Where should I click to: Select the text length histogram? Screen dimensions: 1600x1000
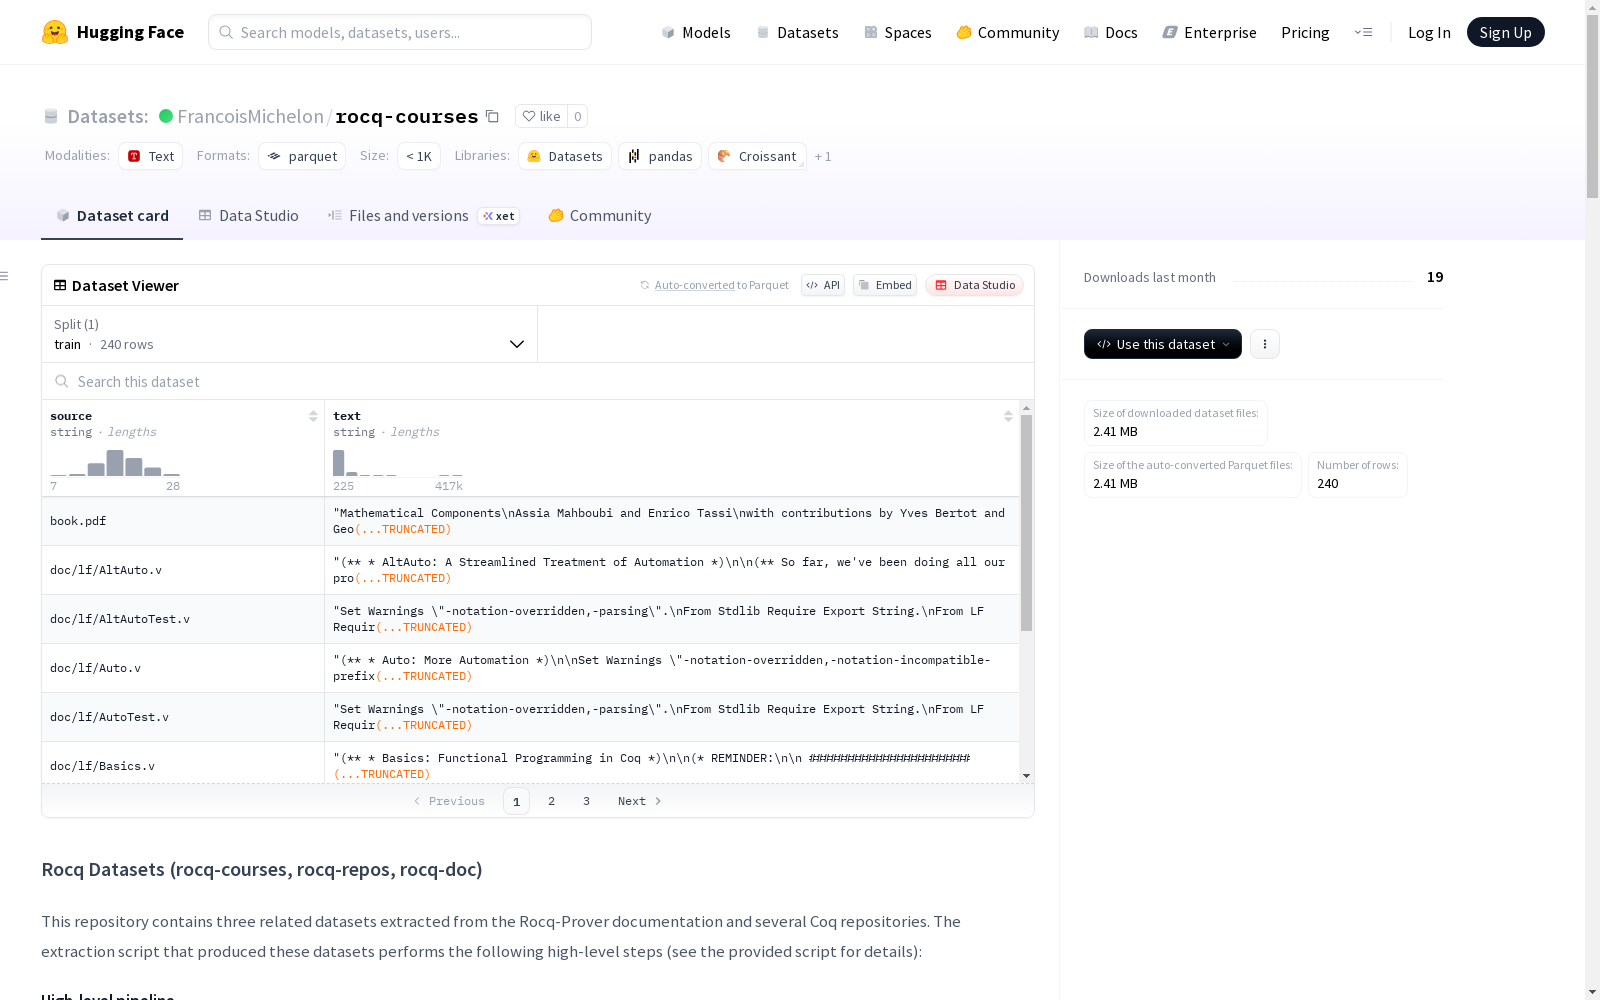[x=398, y=463]
